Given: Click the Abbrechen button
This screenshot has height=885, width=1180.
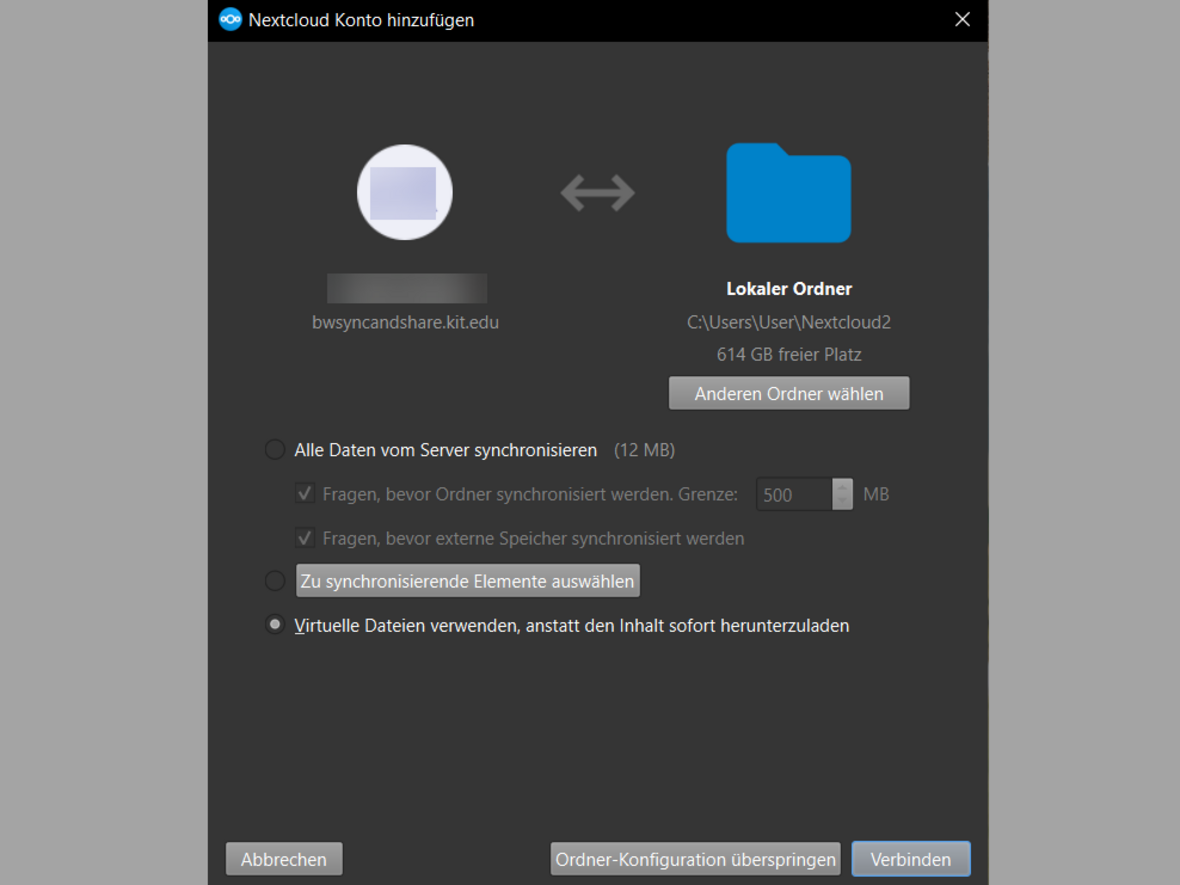Looking at the screenshot, I should pyautogui.click(x=284, y=859).
